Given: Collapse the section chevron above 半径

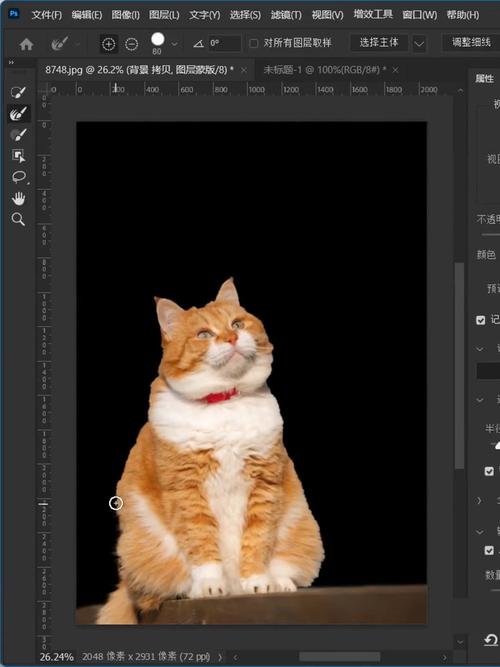Looking at the screenshot, I should pos(480,400).
